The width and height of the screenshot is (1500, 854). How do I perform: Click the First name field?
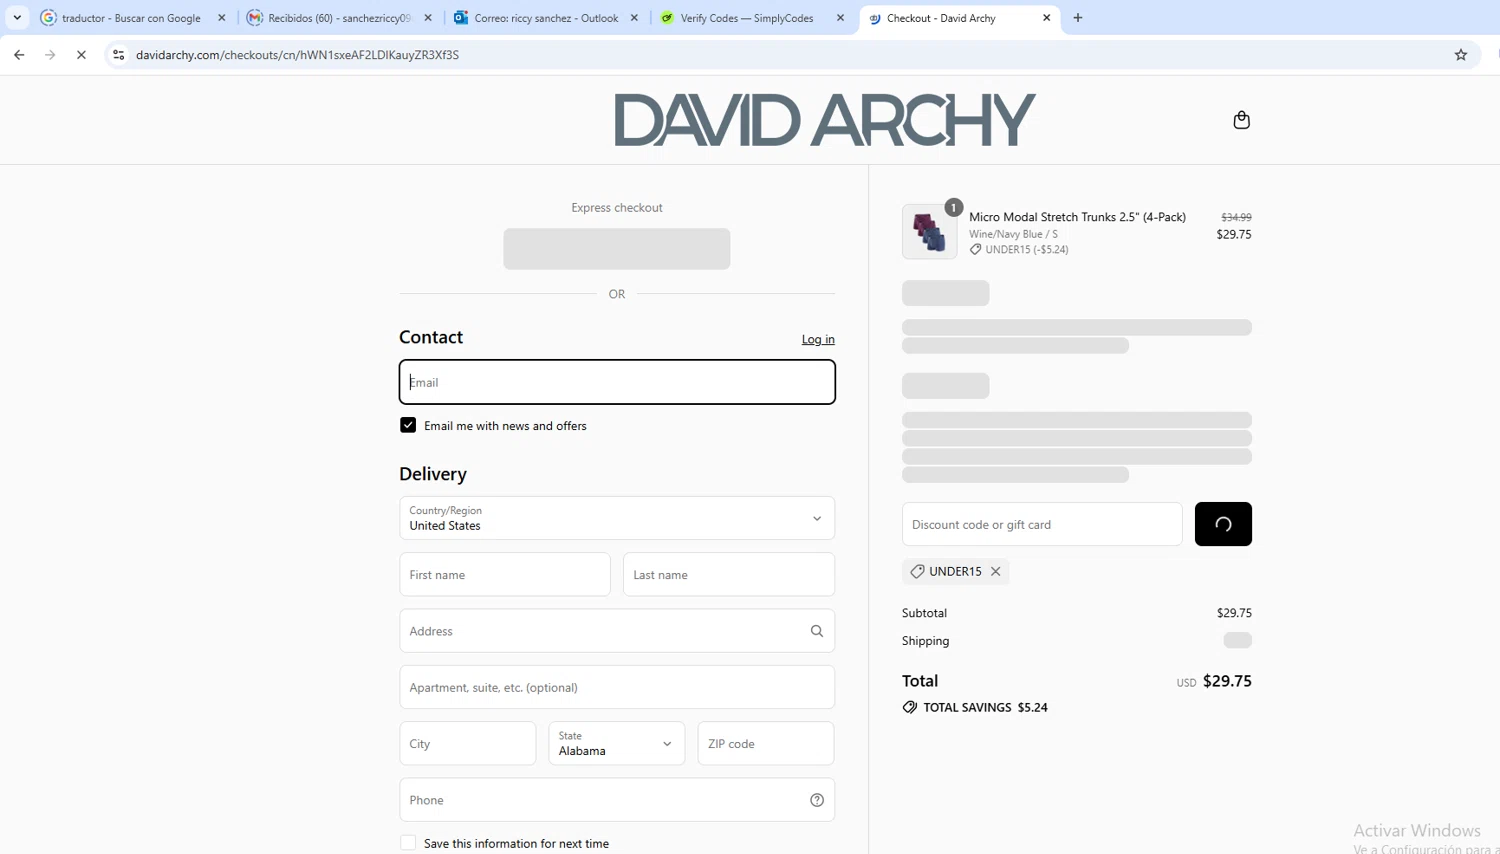pyautogui.click(x=505, y=575)
